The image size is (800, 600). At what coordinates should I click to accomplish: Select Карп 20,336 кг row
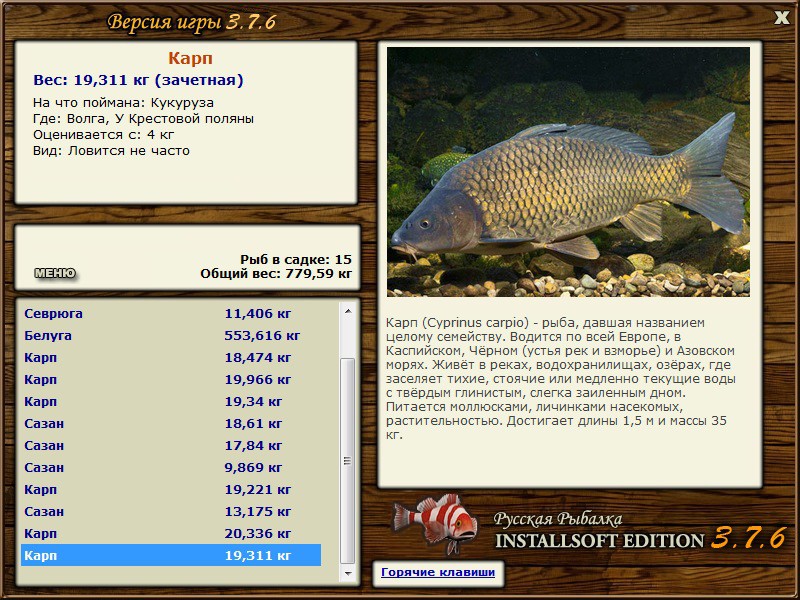pyautogui.click(x=171, y=533)
